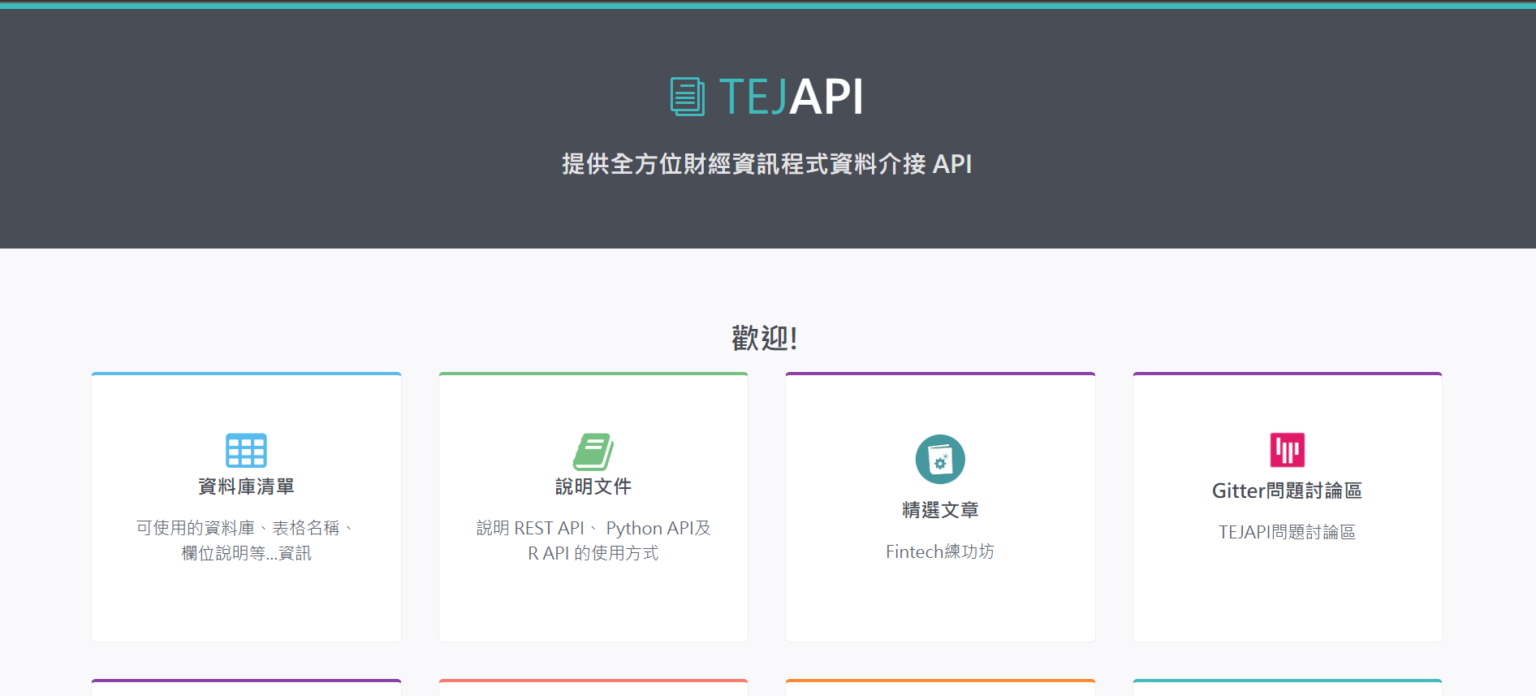The height and width of the screenshot is (696, 1536).
Task: Click the green book icon on 說明文件 card
Action: [592, 451]
